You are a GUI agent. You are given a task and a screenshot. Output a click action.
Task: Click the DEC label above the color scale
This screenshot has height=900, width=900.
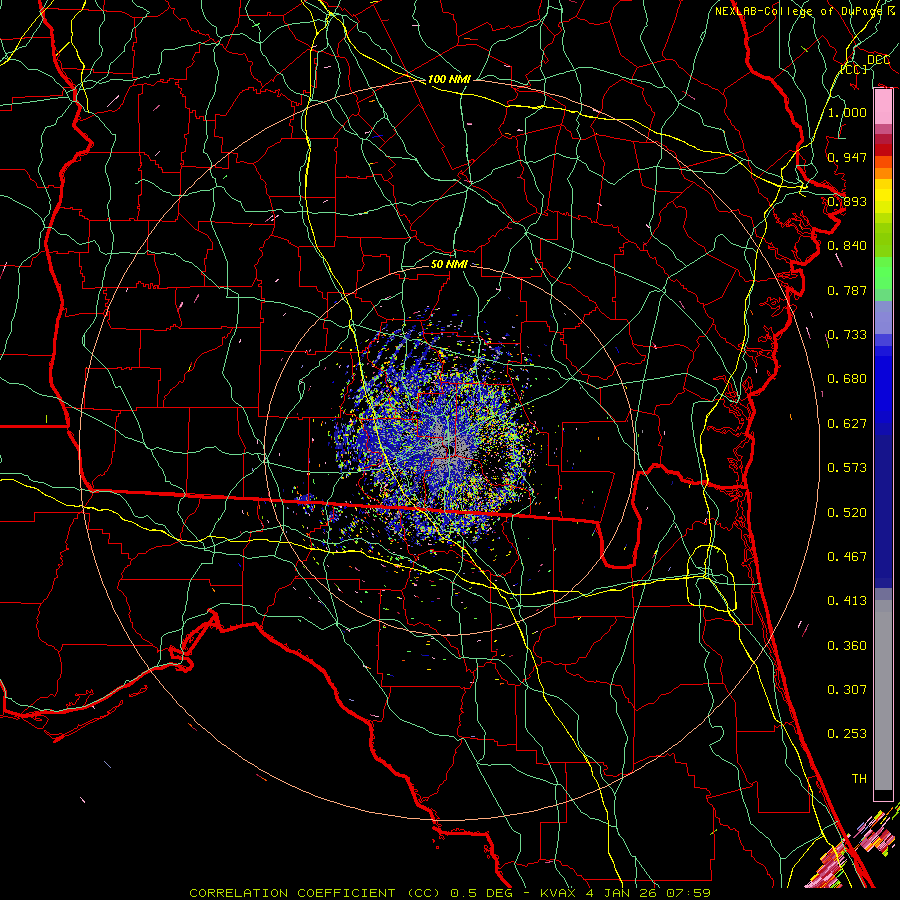coord(878,60)
